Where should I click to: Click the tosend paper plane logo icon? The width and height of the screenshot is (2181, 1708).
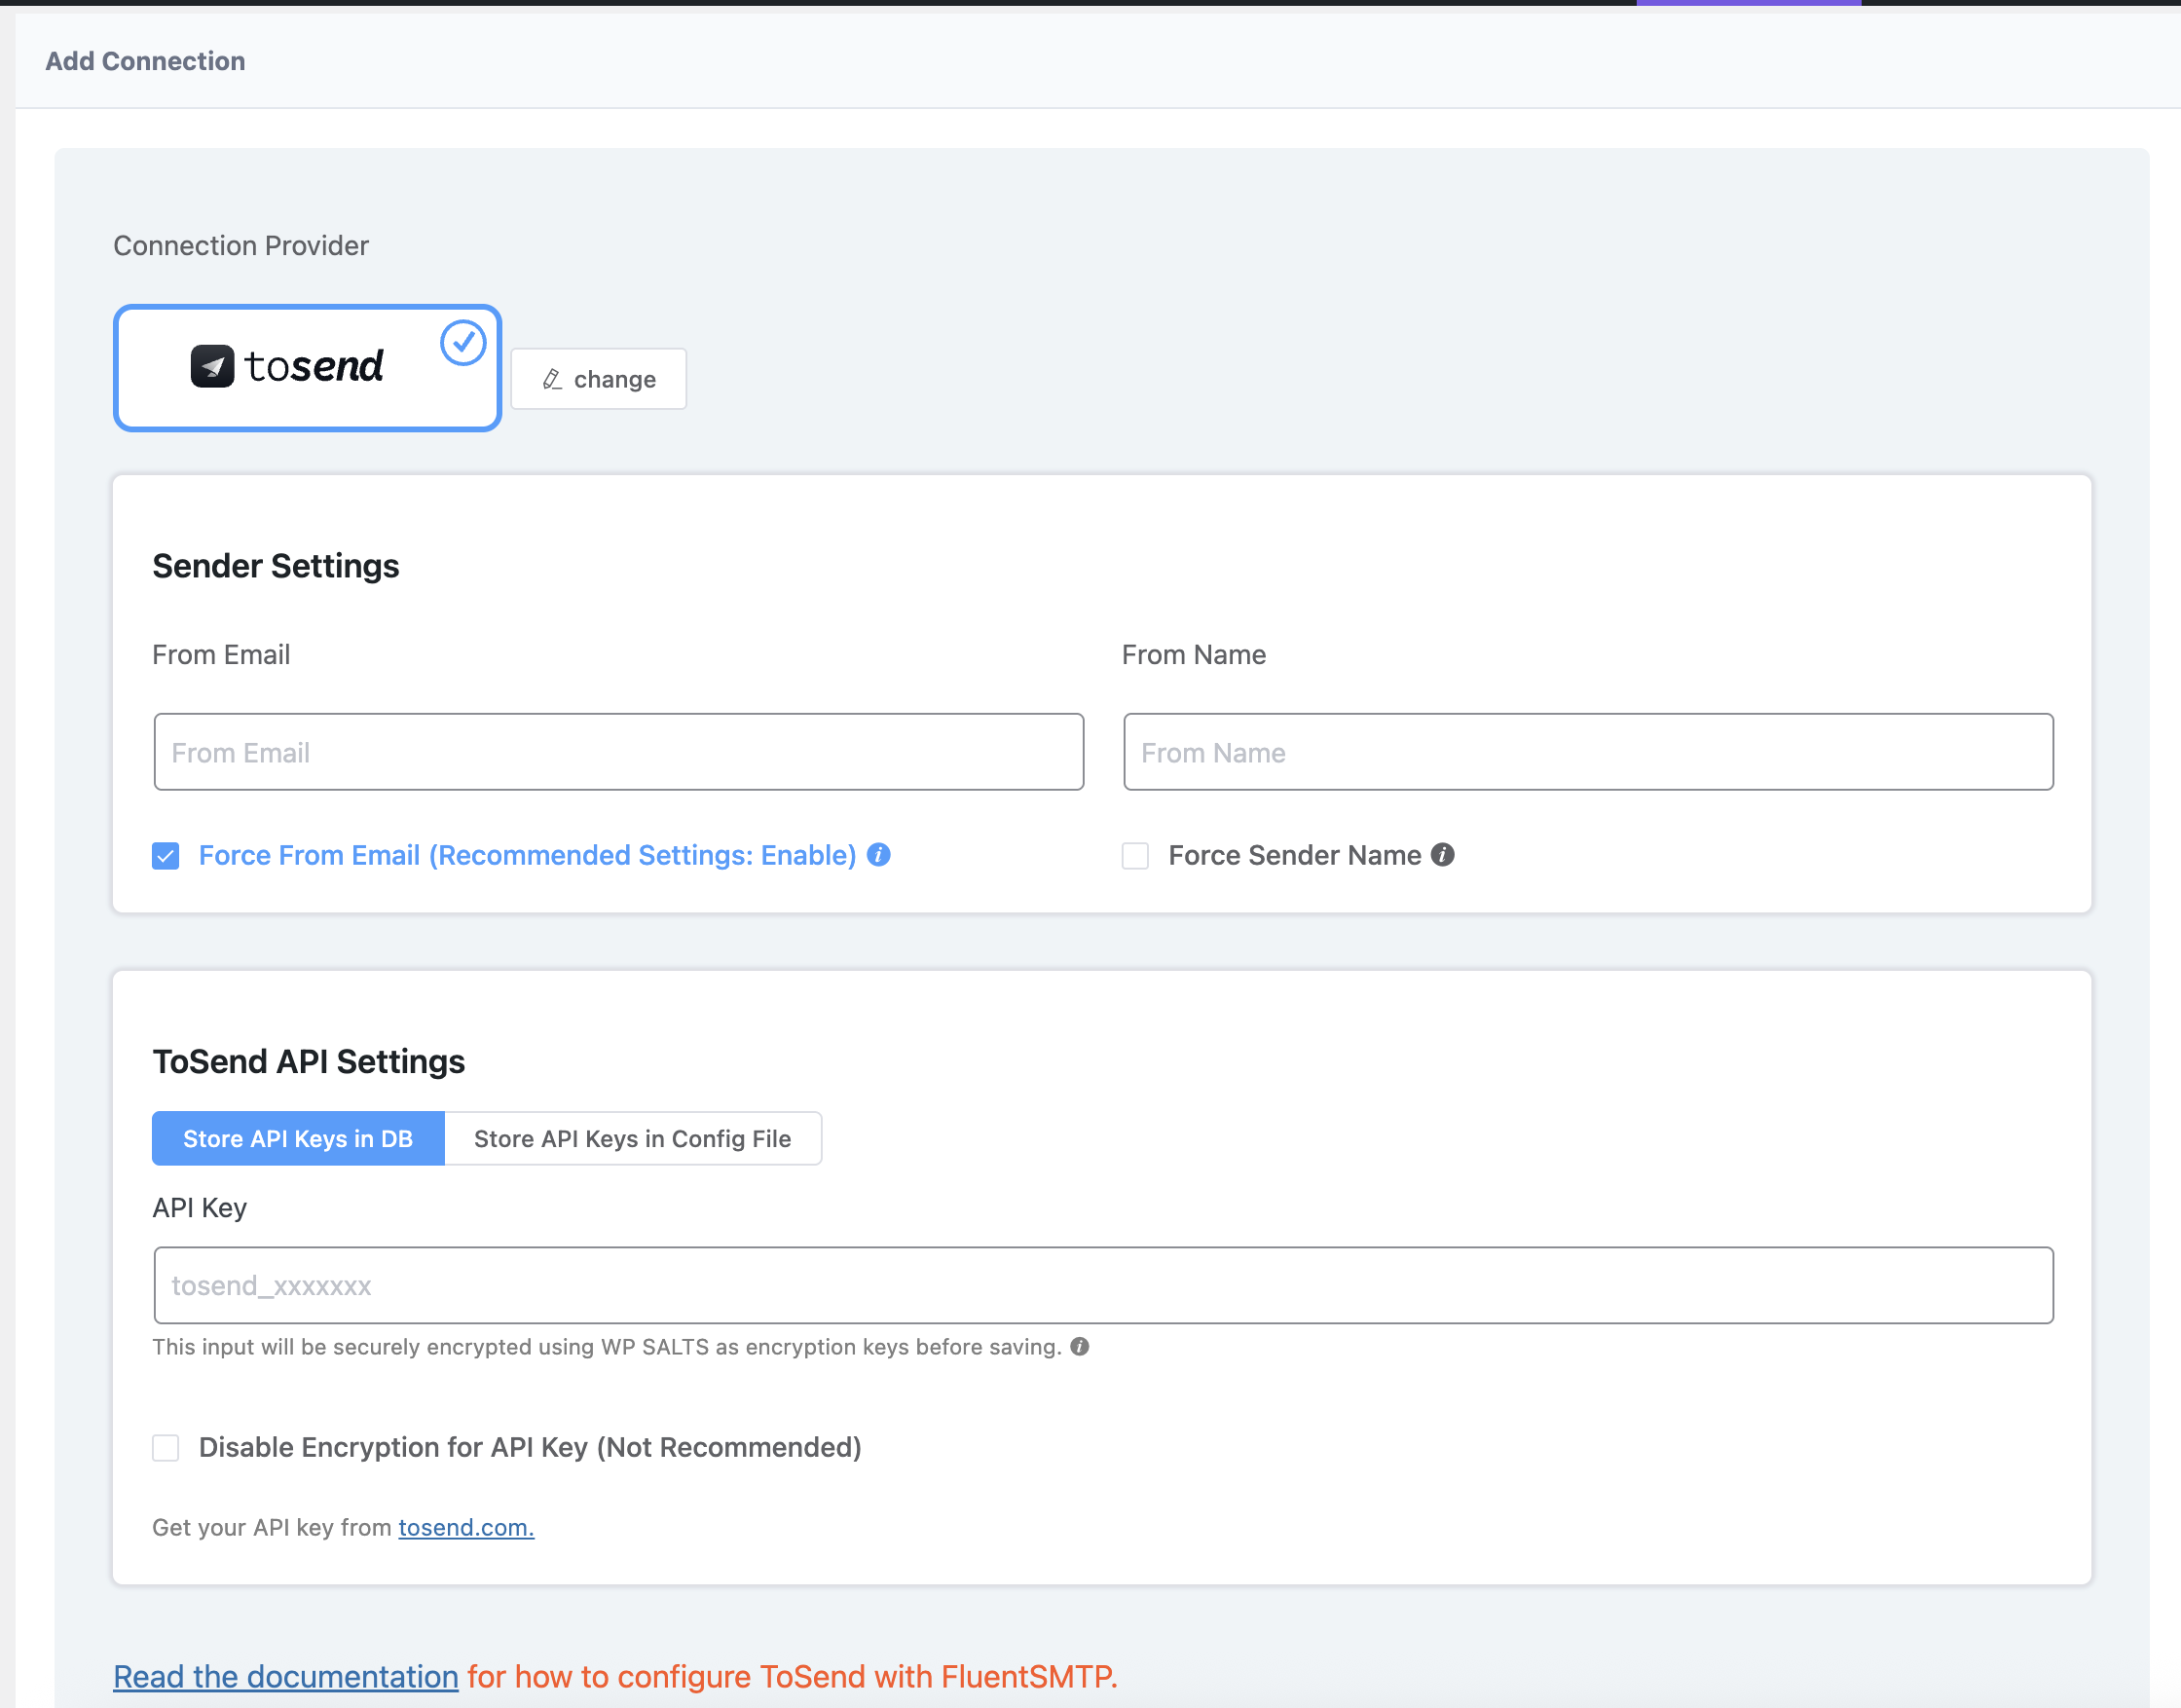[x=212, y=366]
